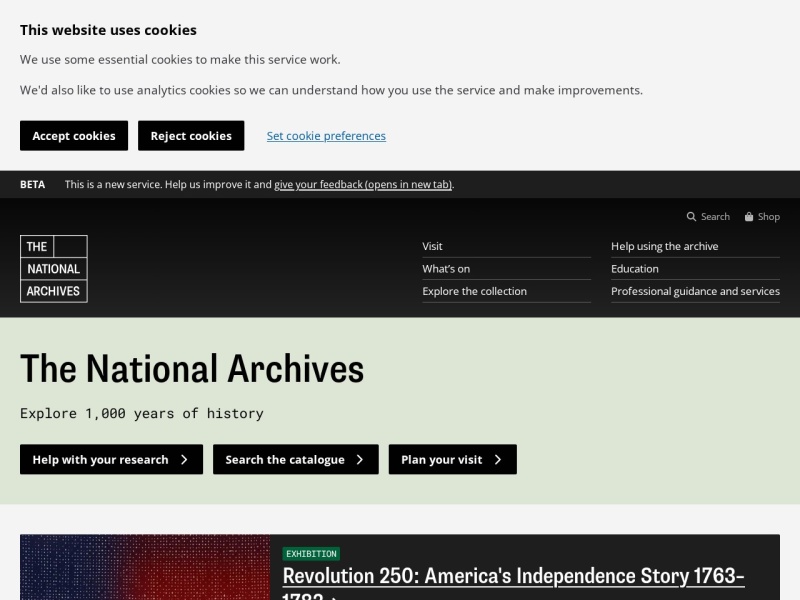
Task: Click the Shop text link in header
Action: [769, 217]
